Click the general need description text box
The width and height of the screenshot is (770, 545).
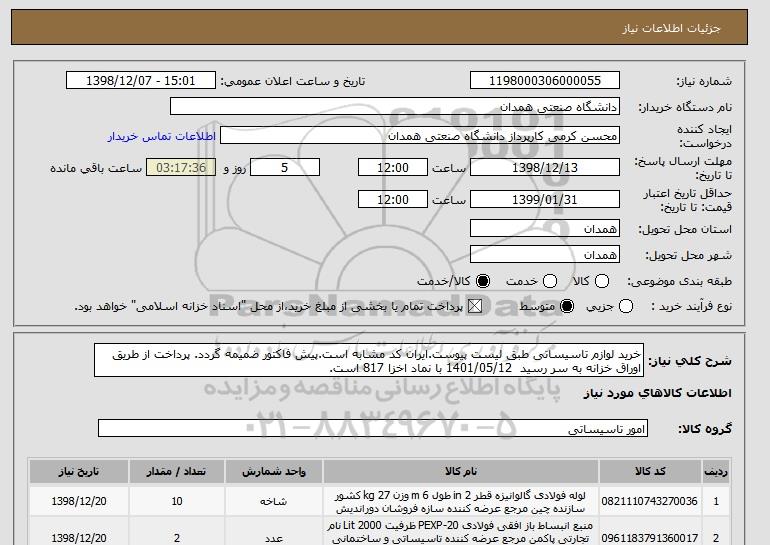point(369,361)
